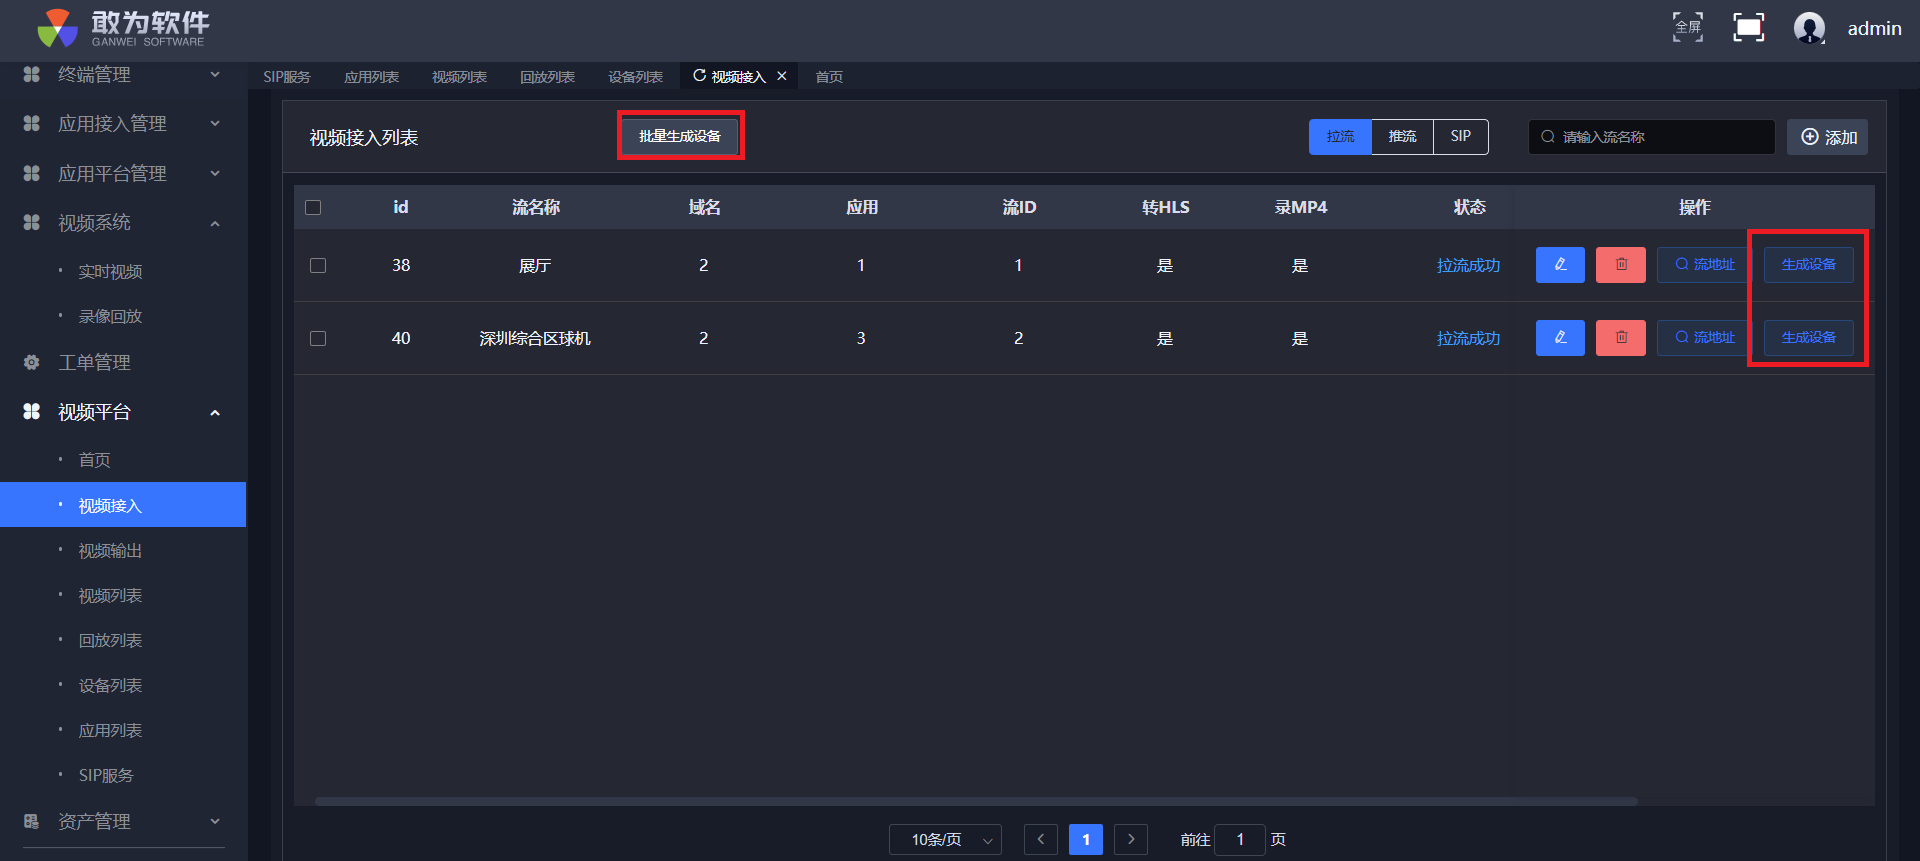Click 生成设备 button for 深圳综合区球机
The image size is (1920, 861).
pos(1808,338)
